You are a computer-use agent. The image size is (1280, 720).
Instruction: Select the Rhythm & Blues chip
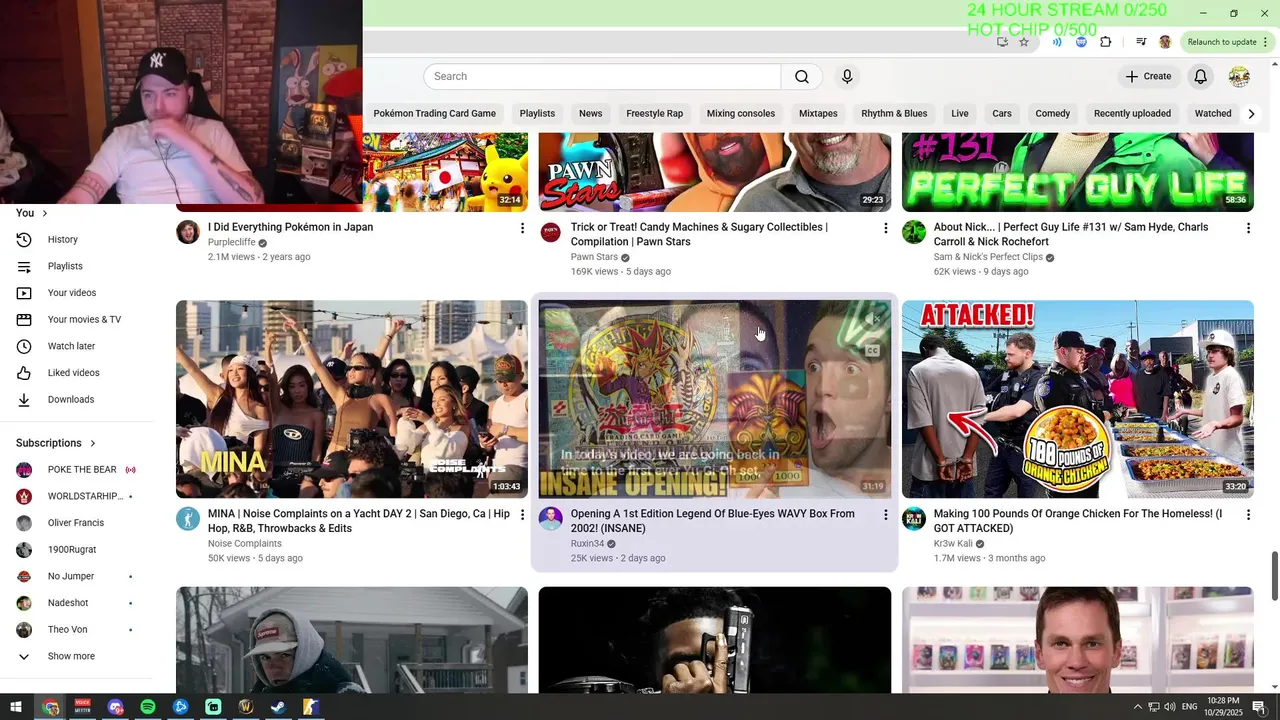[x=894, y=114]
